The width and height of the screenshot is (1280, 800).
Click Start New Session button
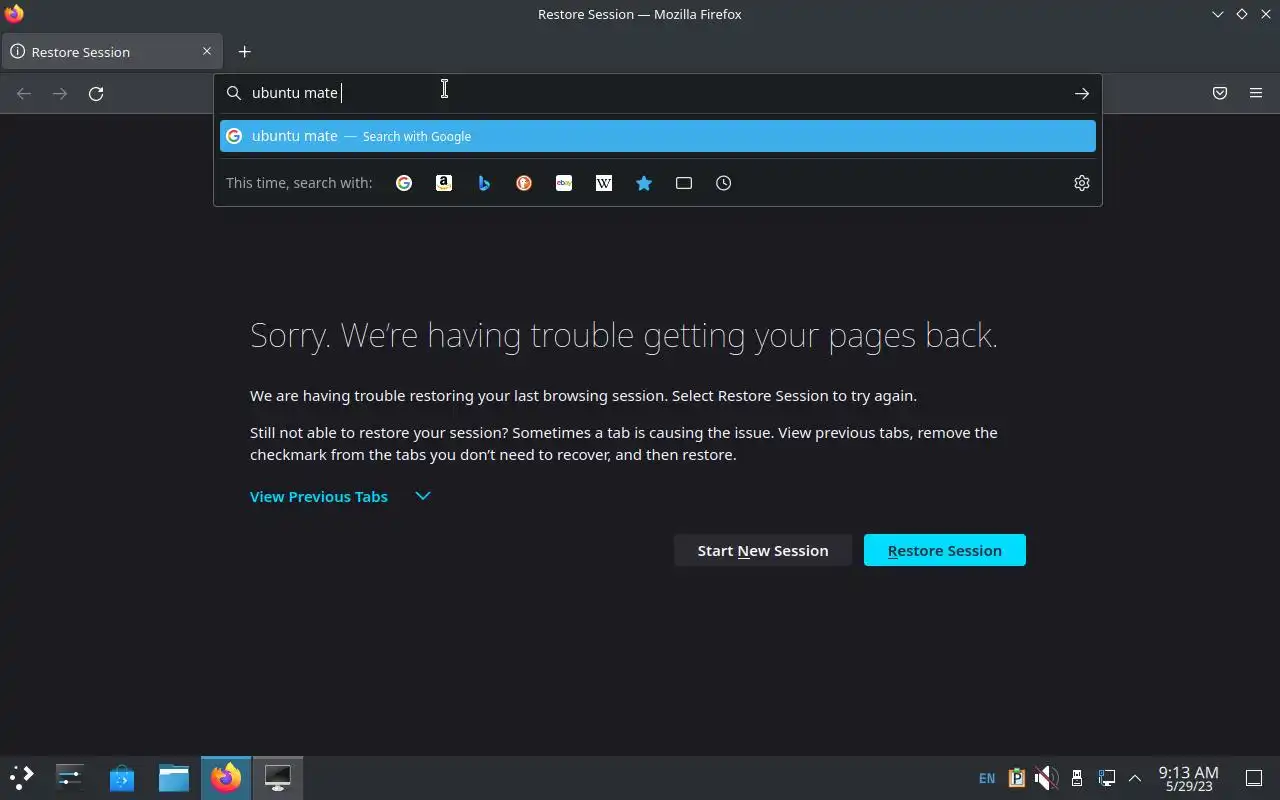(x=763, y=550)
